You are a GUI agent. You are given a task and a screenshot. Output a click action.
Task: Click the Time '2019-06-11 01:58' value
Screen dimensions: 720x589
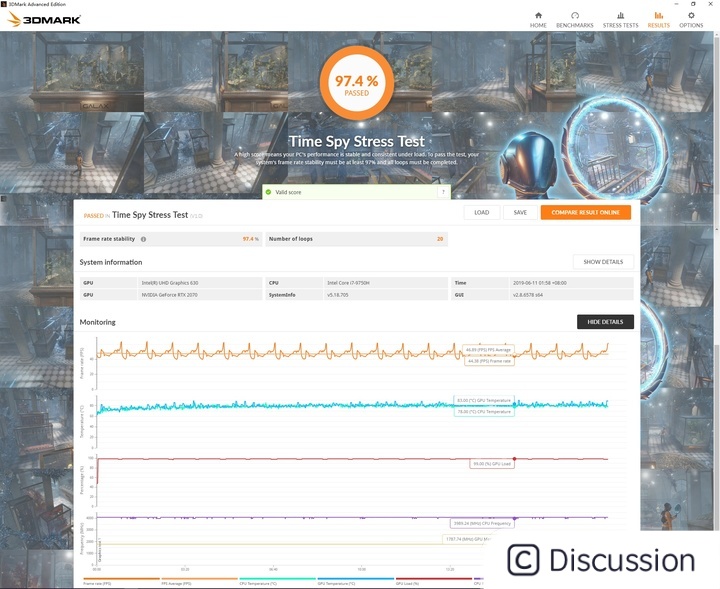[540, 283]
